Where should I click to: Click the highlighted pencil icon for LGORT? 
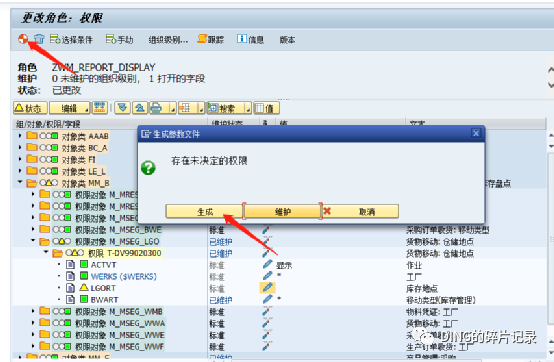[267, 287]
